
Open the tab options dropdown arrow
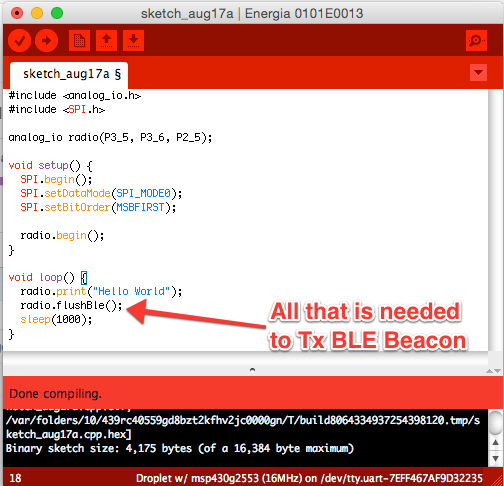point(478,73)
